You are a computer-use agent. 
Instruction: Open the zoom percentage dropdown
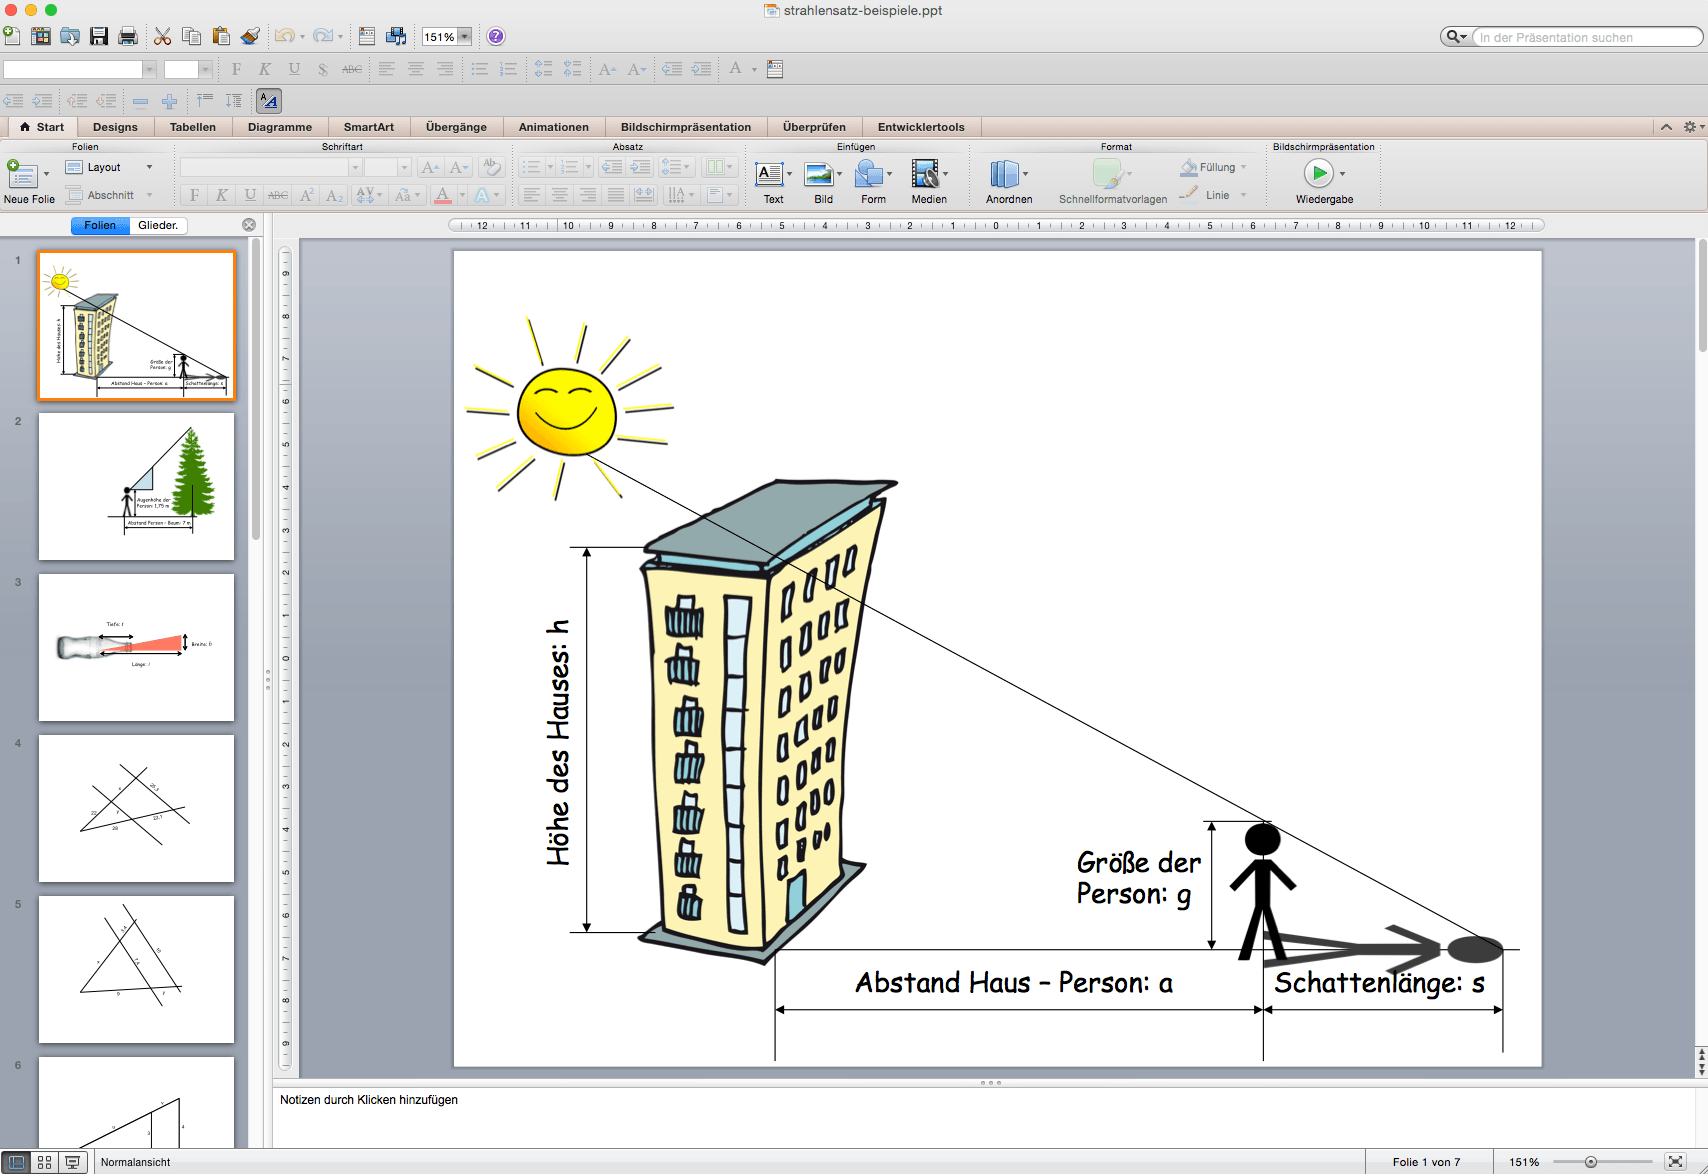point(464,37)
